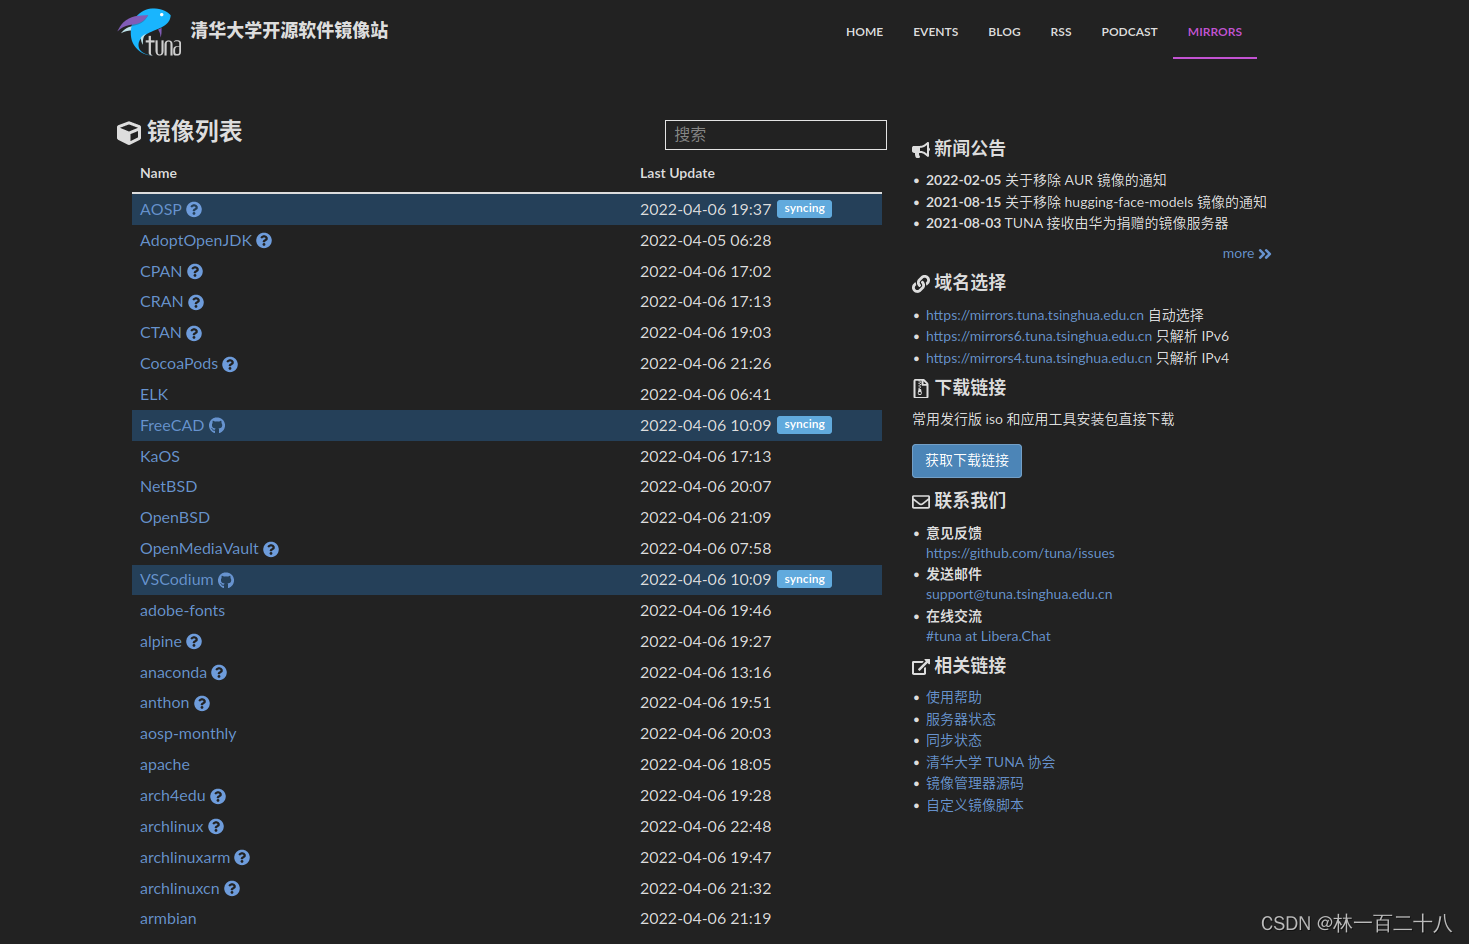Image resolution: width=1469 pixels, height=944 pixels.
Task: Open the help icon beside anaconda
Action: [x=219, y=673]
